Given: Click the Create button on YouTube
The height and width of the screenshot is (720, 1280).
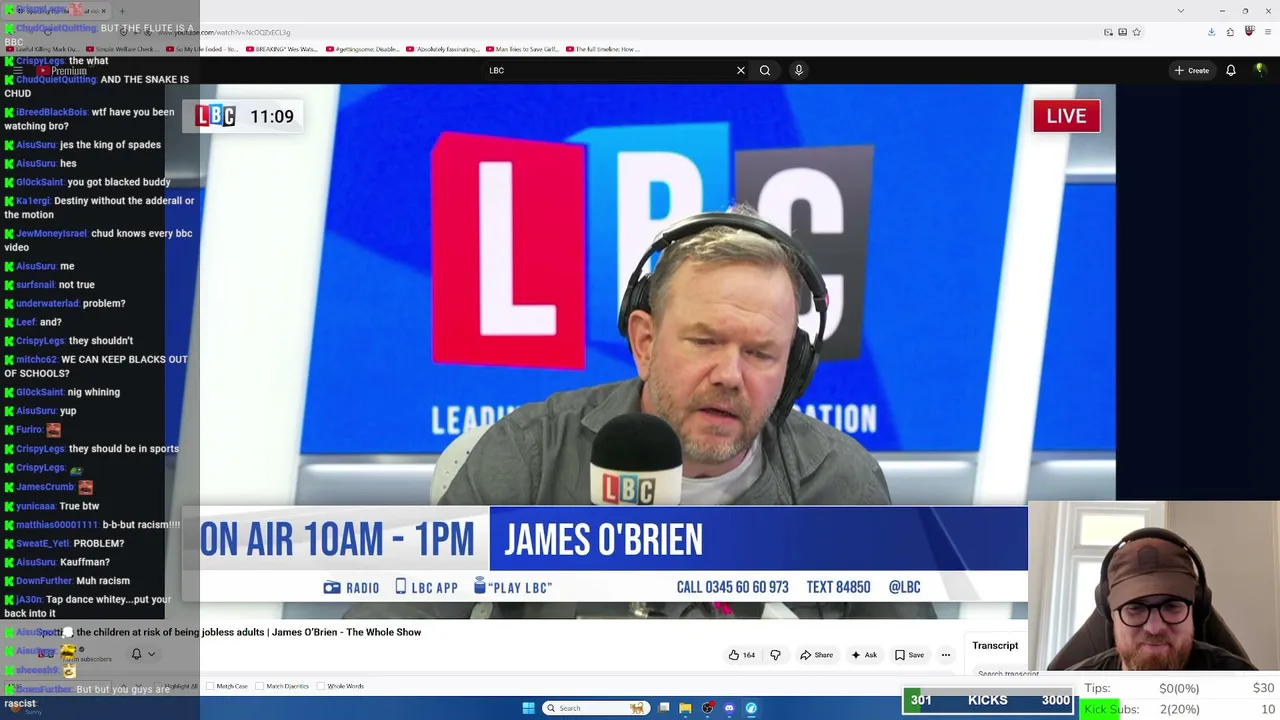Looking at the screenshot, I should tap(1192, 70).
